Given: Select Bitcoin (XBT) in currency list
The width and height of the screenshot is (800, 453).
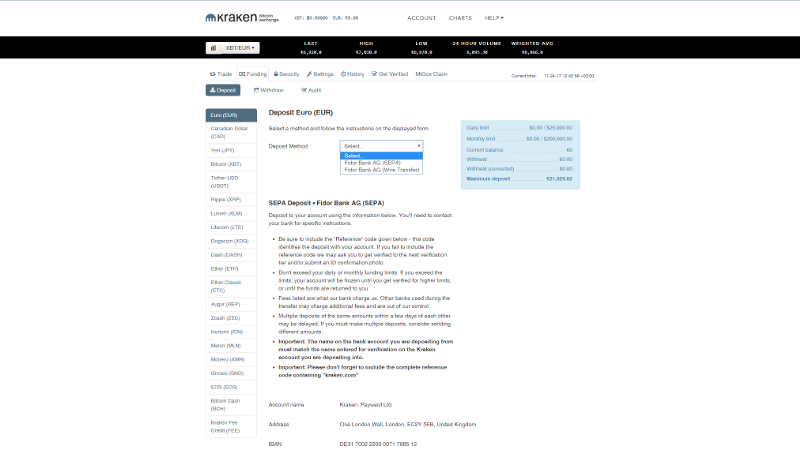Looking at the screenshot, I should [x=231, y=164].
